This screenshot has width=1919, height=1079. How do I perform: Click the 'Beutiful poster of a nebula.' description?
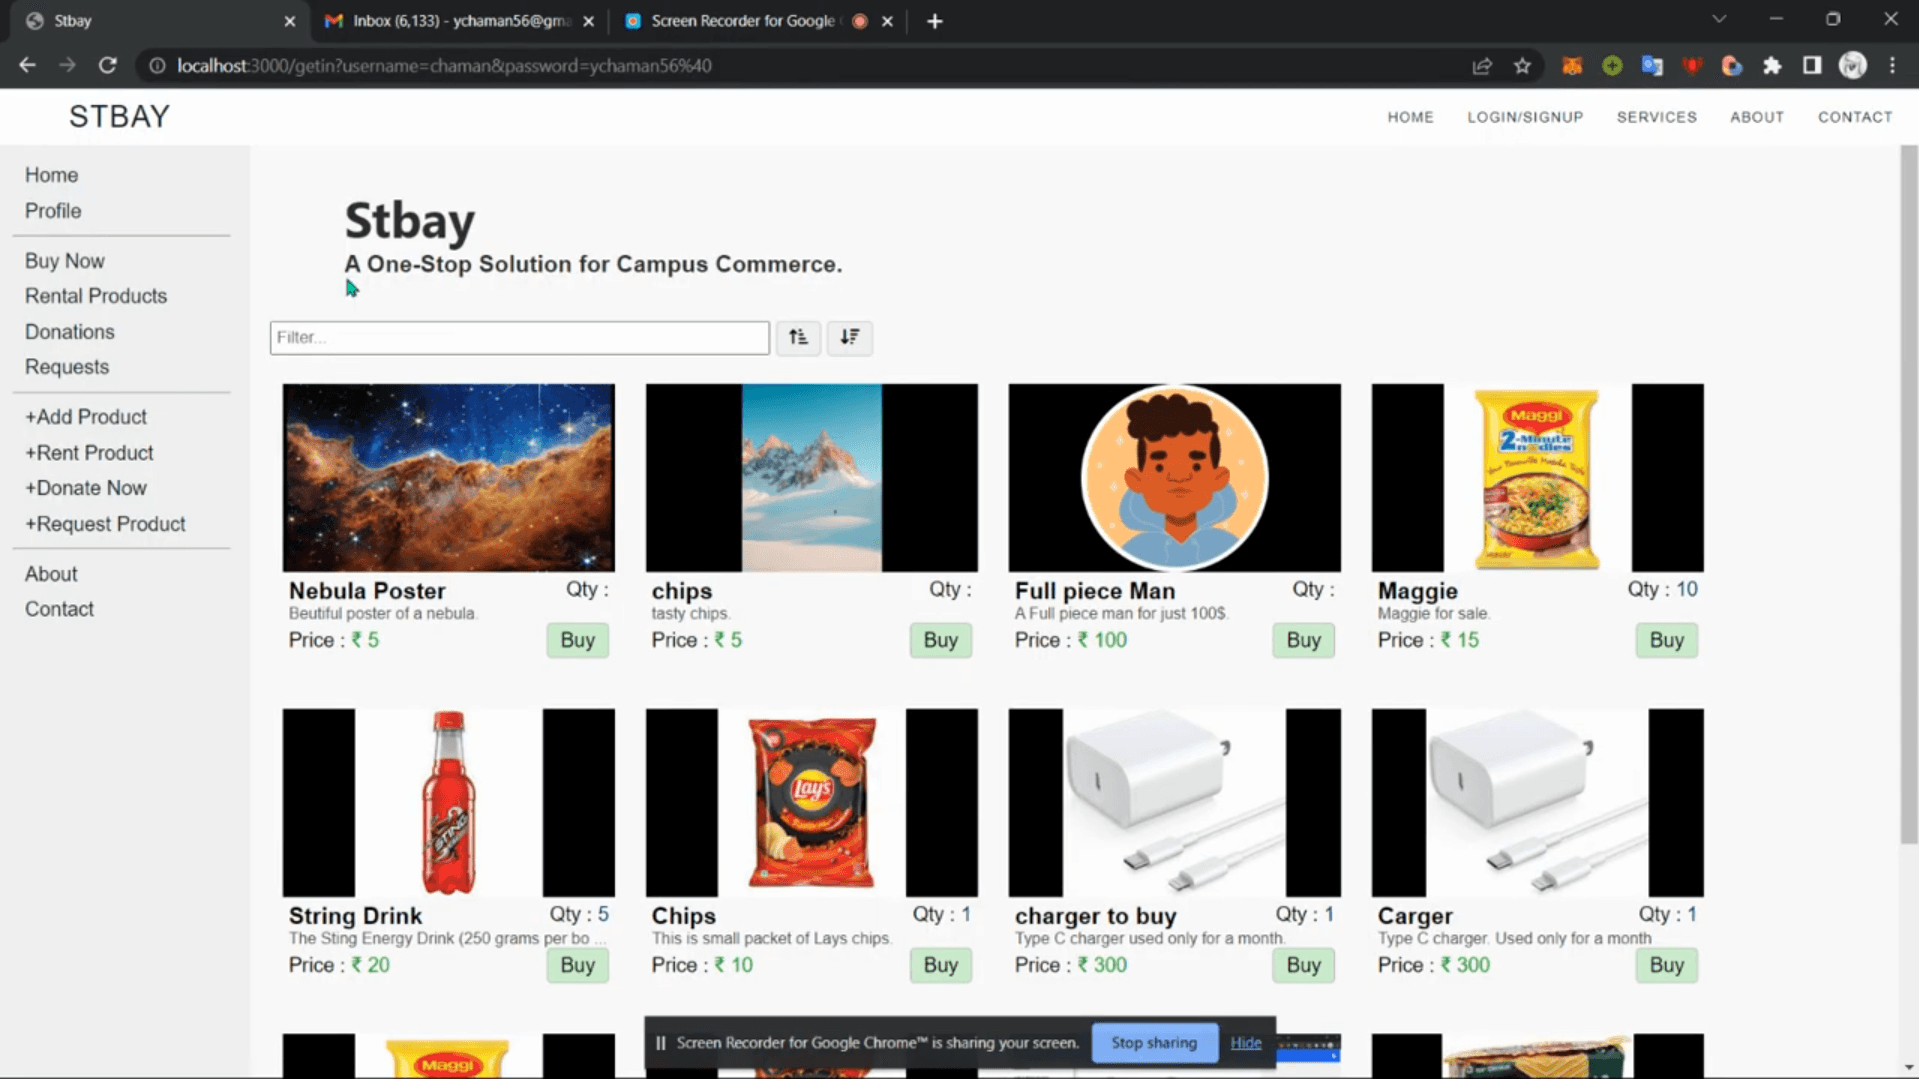pyautogui.click(x=383, y=614)
